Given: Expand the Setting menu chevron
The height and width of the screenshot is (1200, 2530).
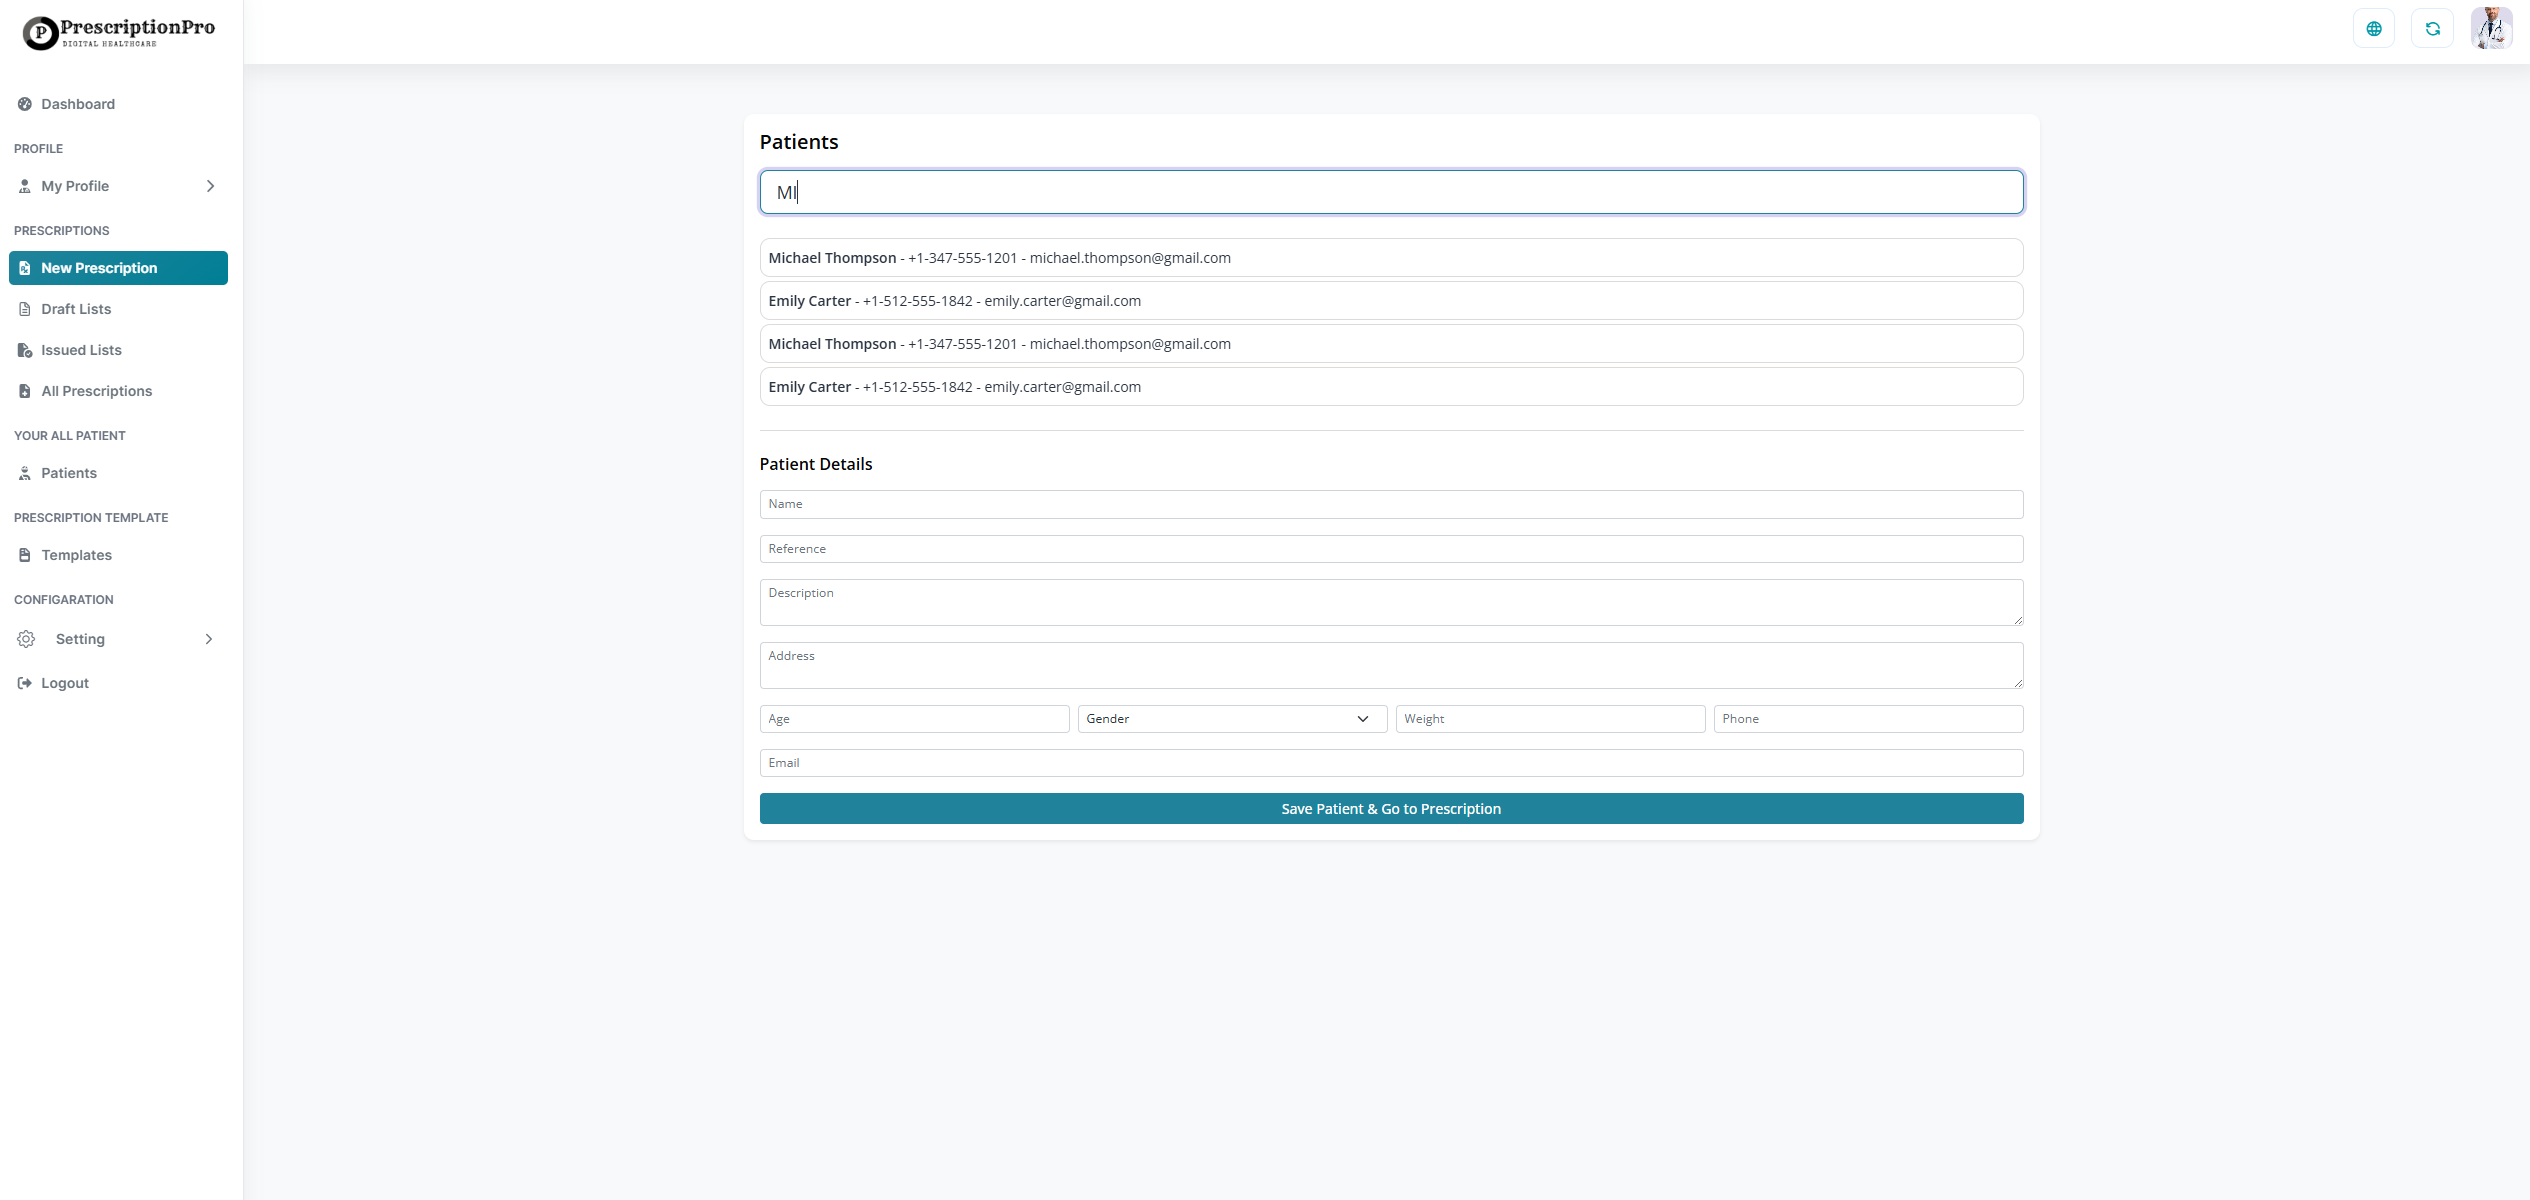Looking at the screenshot, I should (208, 639).
